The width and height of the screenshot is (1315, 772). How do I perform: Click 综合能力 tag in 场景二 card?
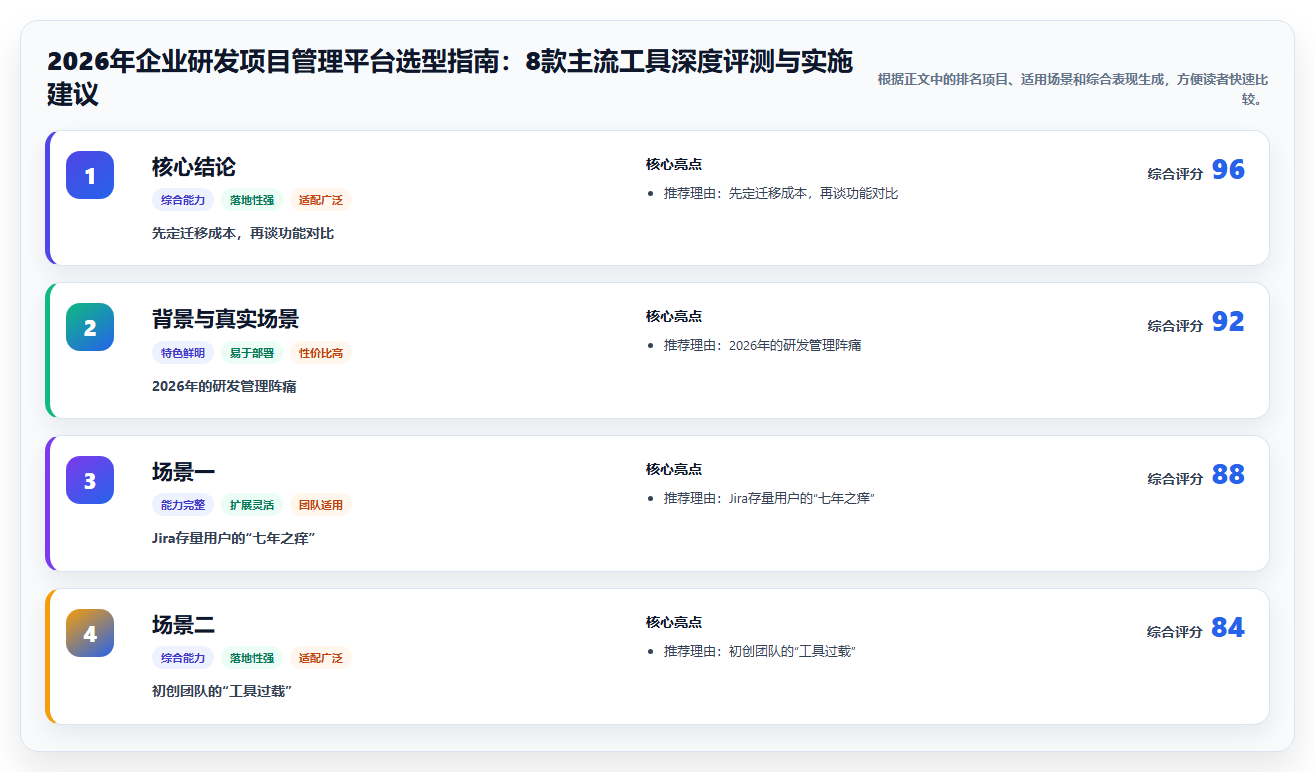183,658
